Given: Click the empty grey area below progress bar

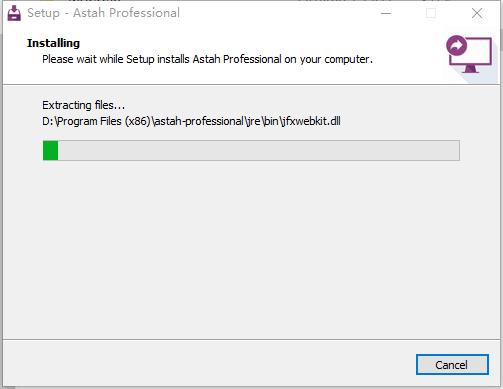Looking at the screenshot, I should pos(251,250).
